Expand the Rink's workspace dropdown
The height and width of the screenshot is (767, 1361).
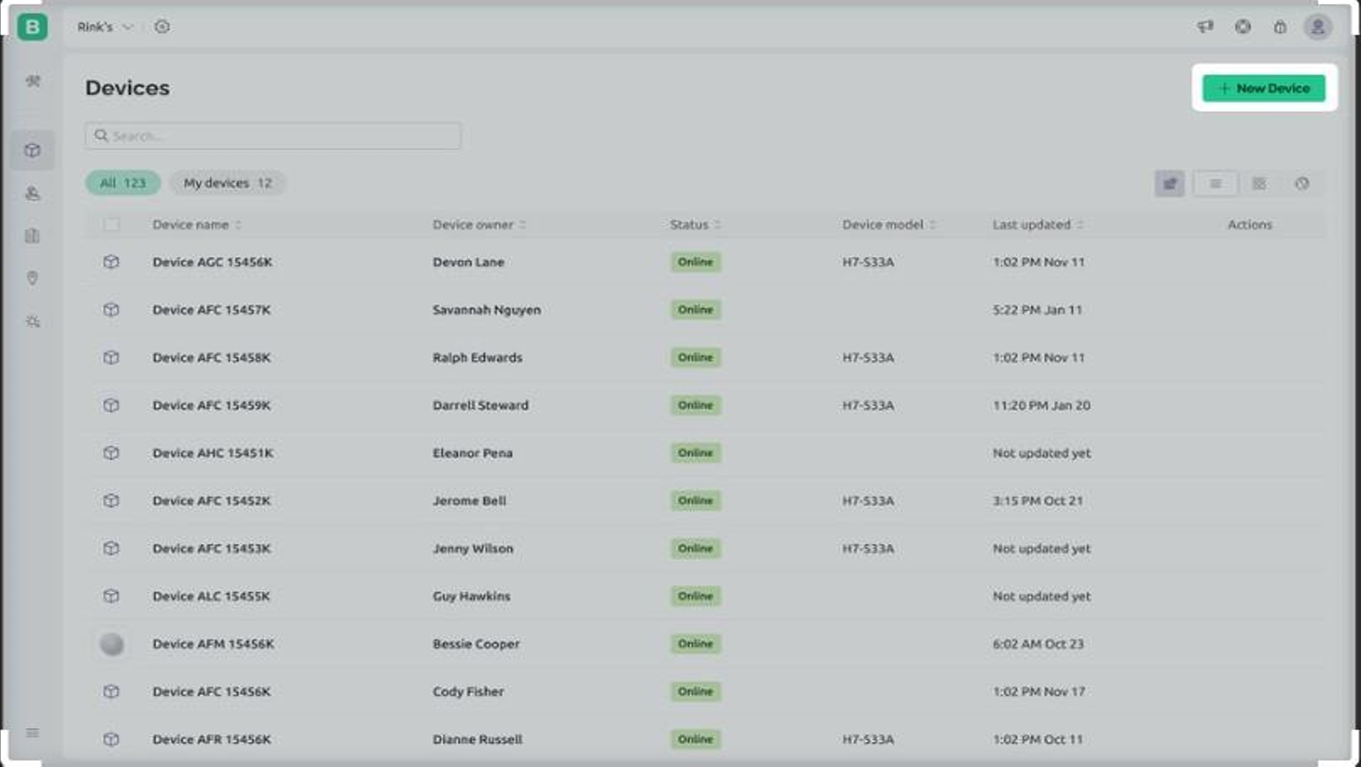pos(105,27)
